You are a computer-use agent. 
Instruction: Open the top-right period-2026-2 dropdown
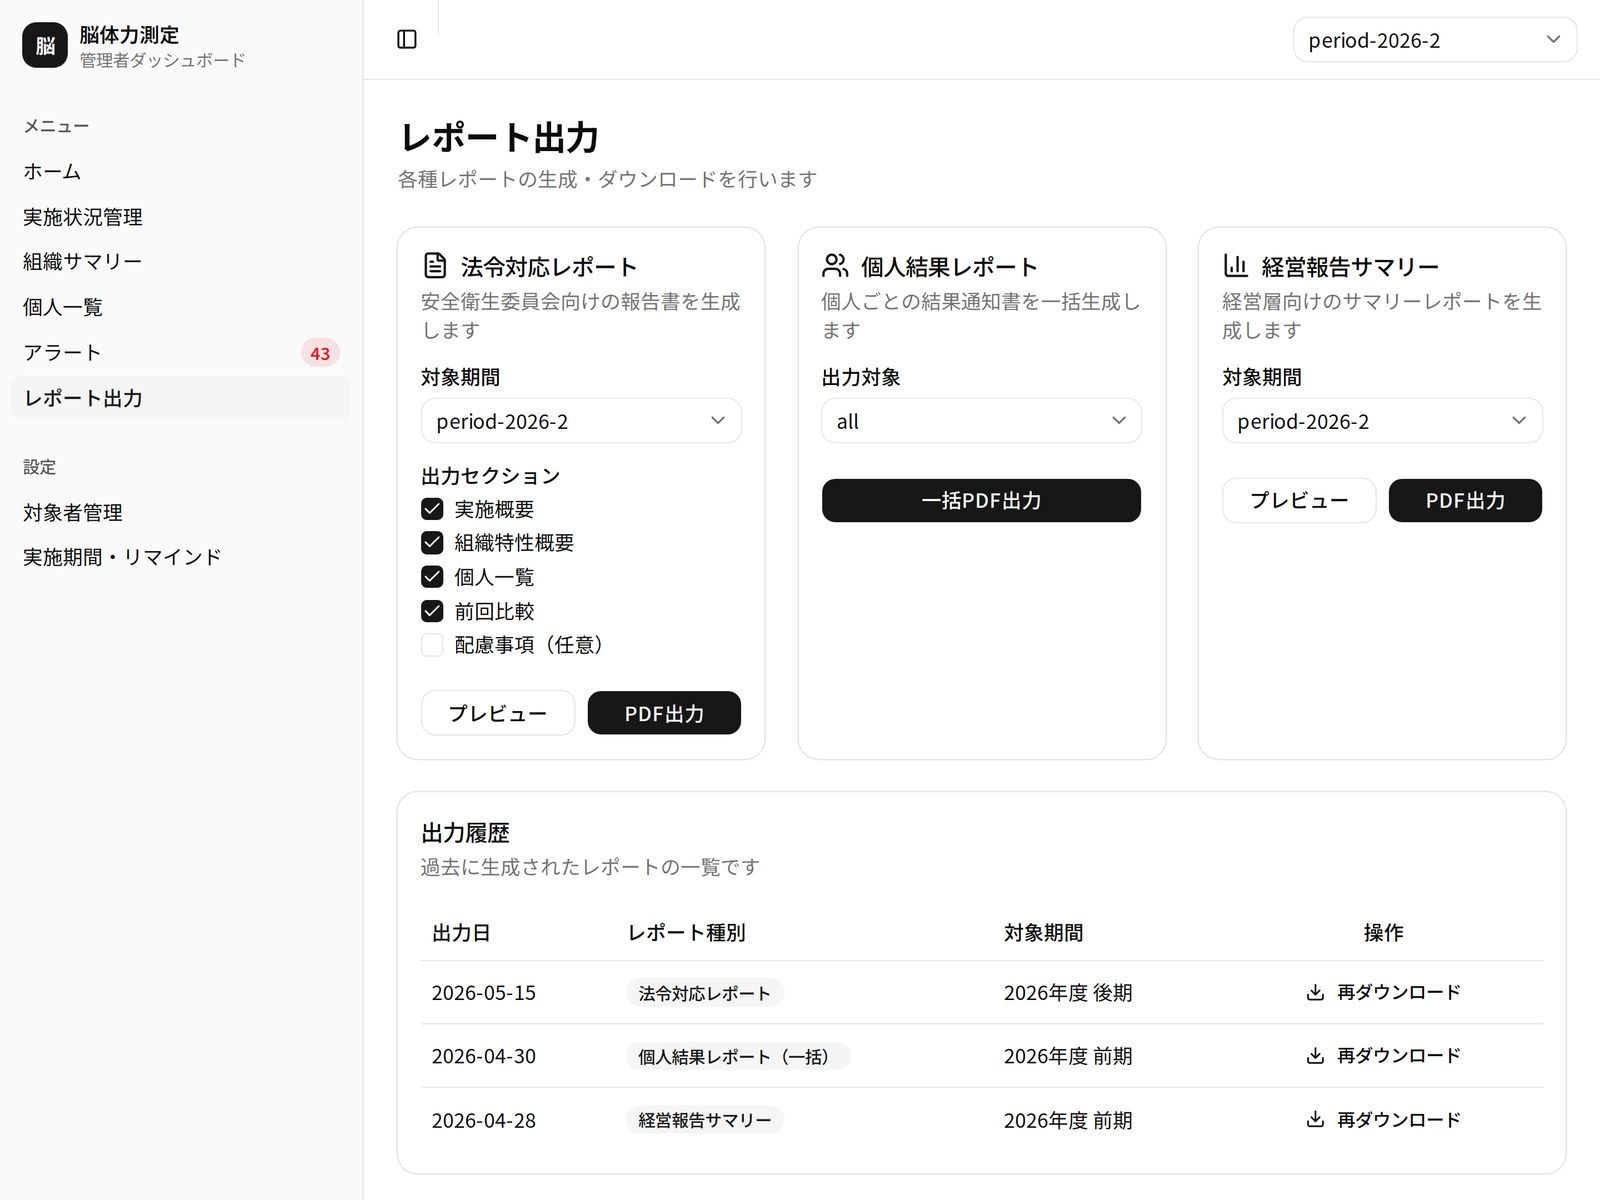pos(1435,40)
